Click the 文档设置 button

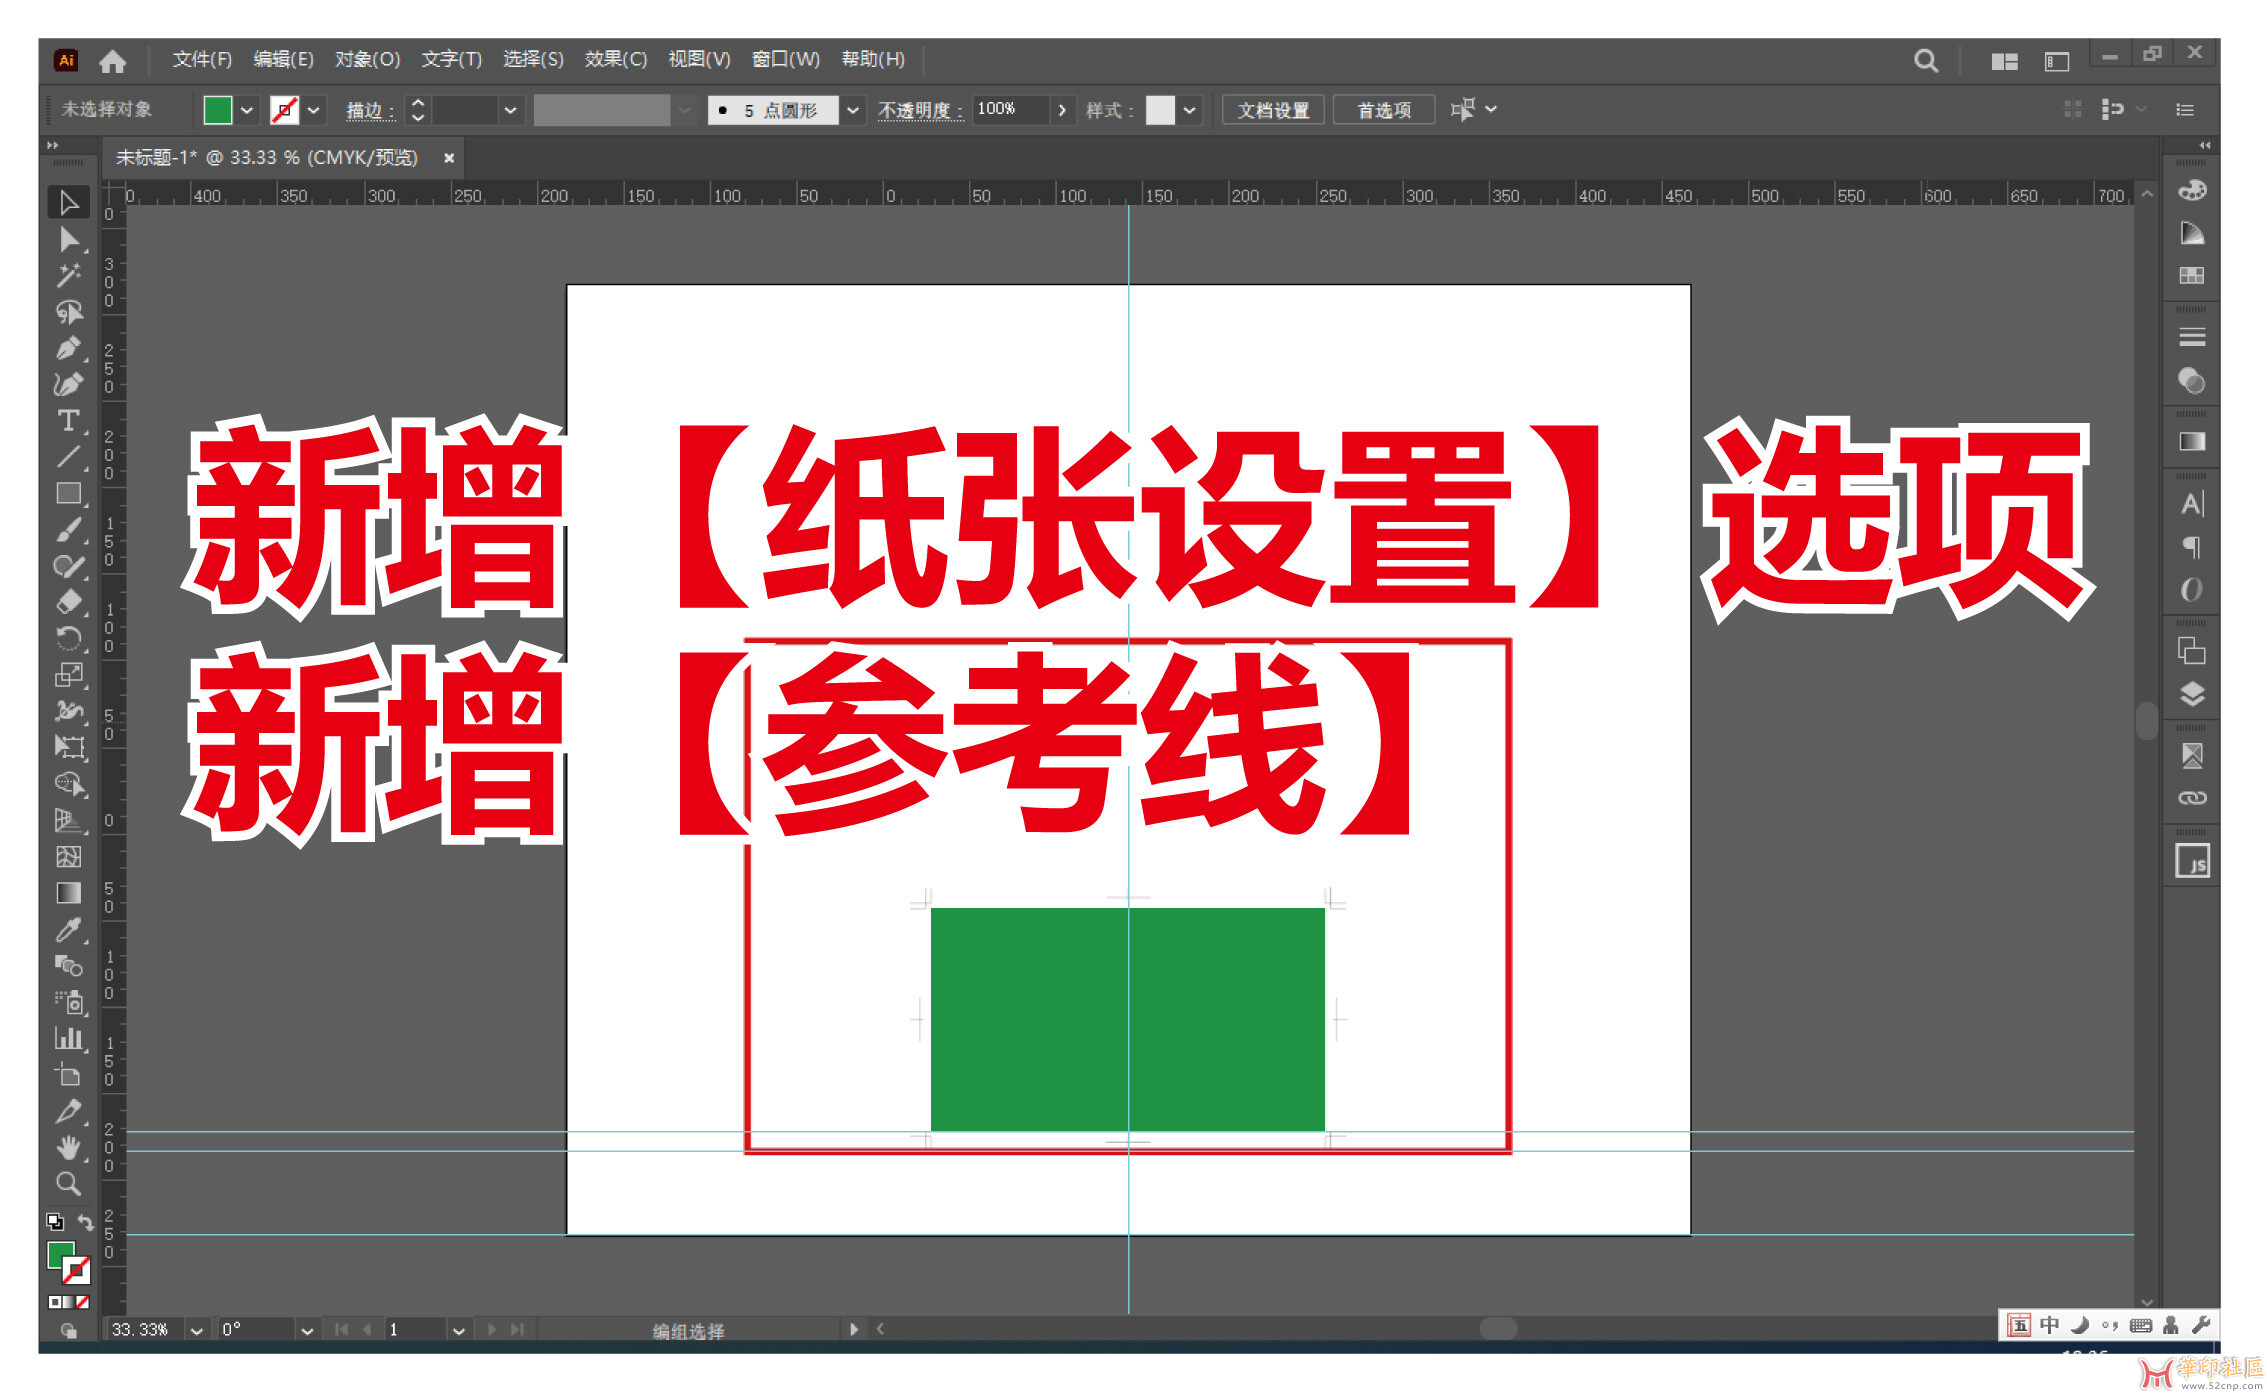pyautogui.click(x=1272, y=110)
